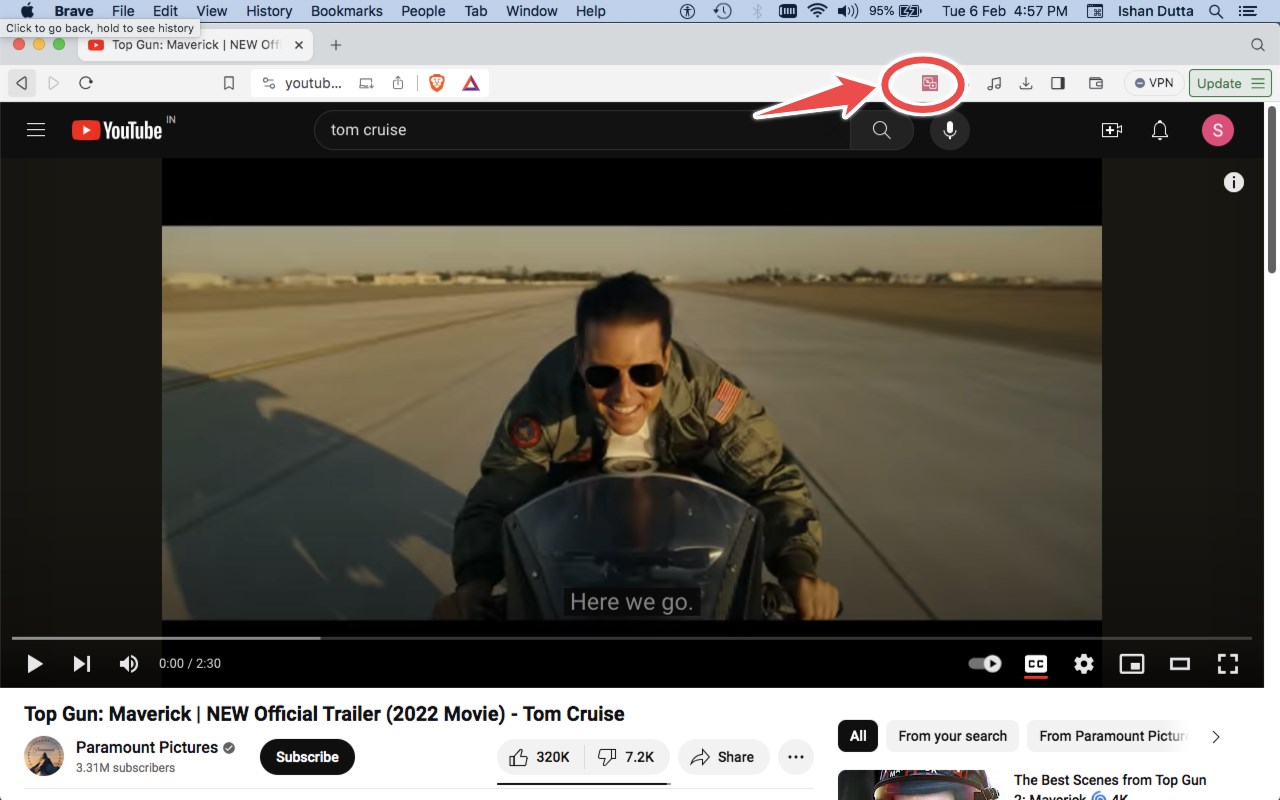Toggle autoplay switch in player
Viewport: 1280px width, 800px height.
click(985, 663)
